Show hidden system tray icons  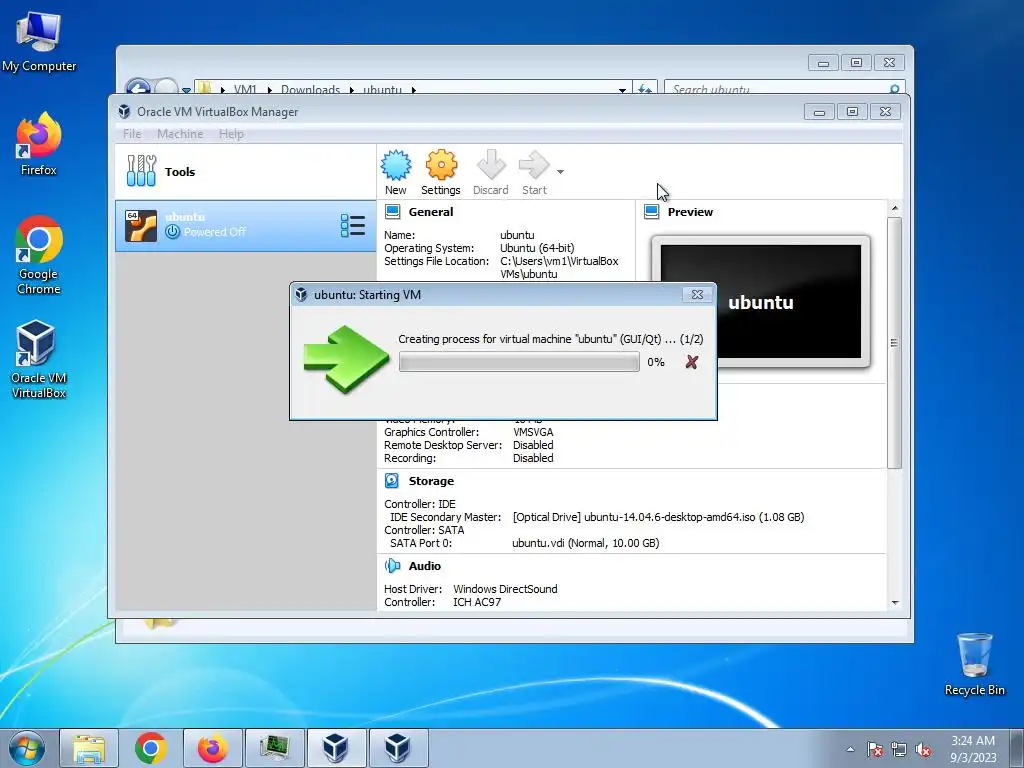pos(850,749)
